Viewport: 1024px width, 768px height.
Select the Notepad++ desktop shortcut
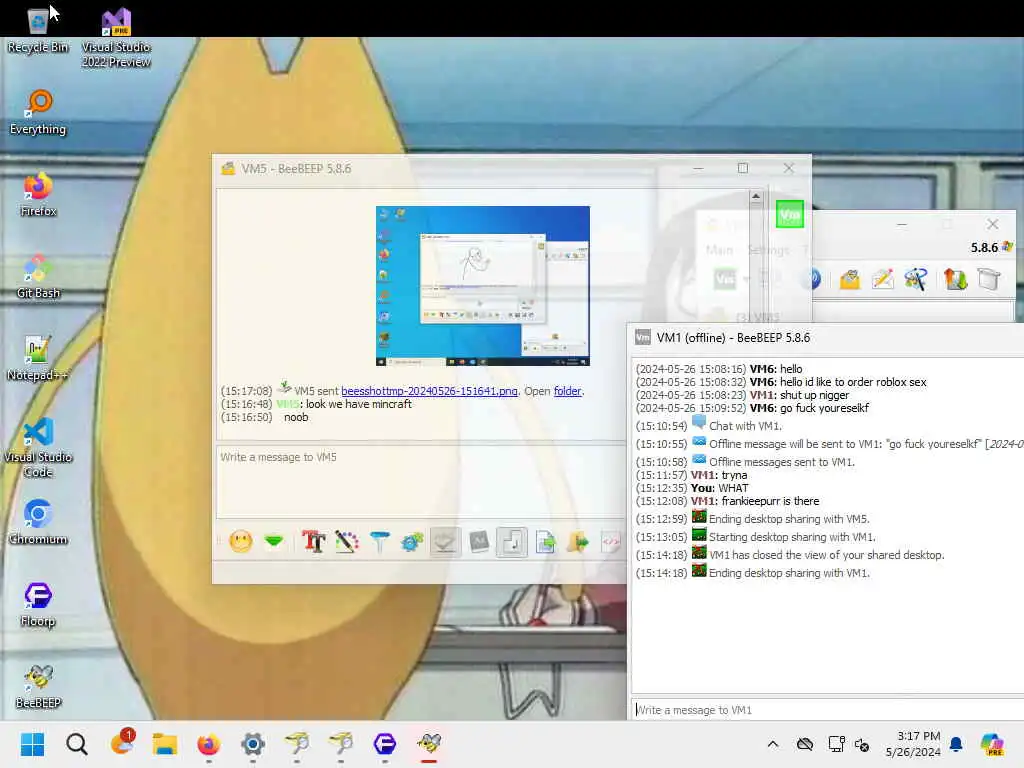(38, 359)
